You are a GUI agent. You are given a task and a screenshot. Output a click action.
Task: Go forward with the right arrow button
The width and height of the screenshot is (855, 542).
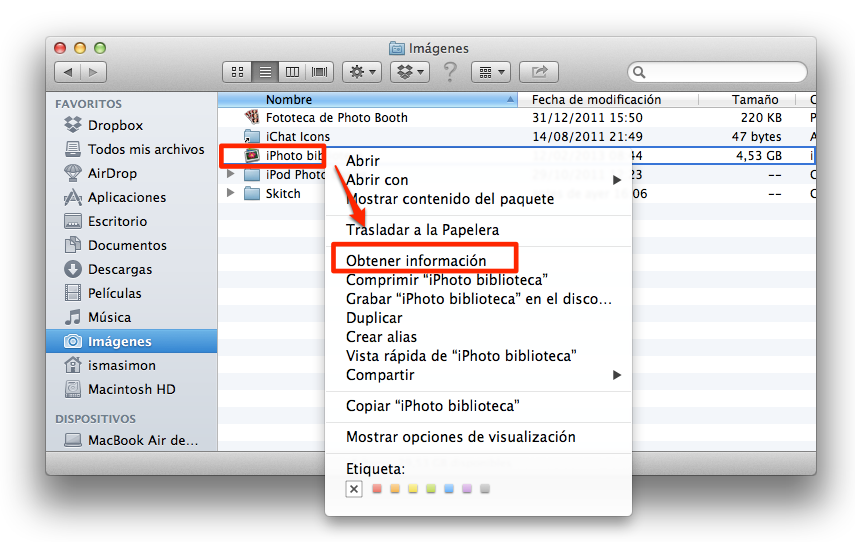pos(93,72)
